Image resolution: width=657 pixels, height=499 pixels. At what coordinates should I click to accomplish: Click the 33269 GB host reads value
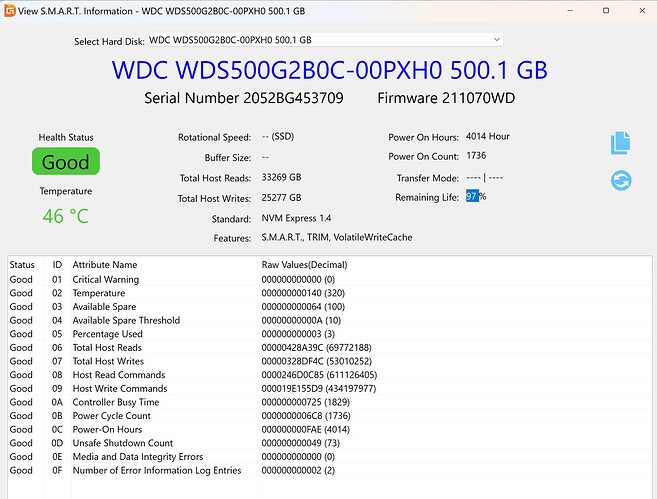tap(281, 177)
